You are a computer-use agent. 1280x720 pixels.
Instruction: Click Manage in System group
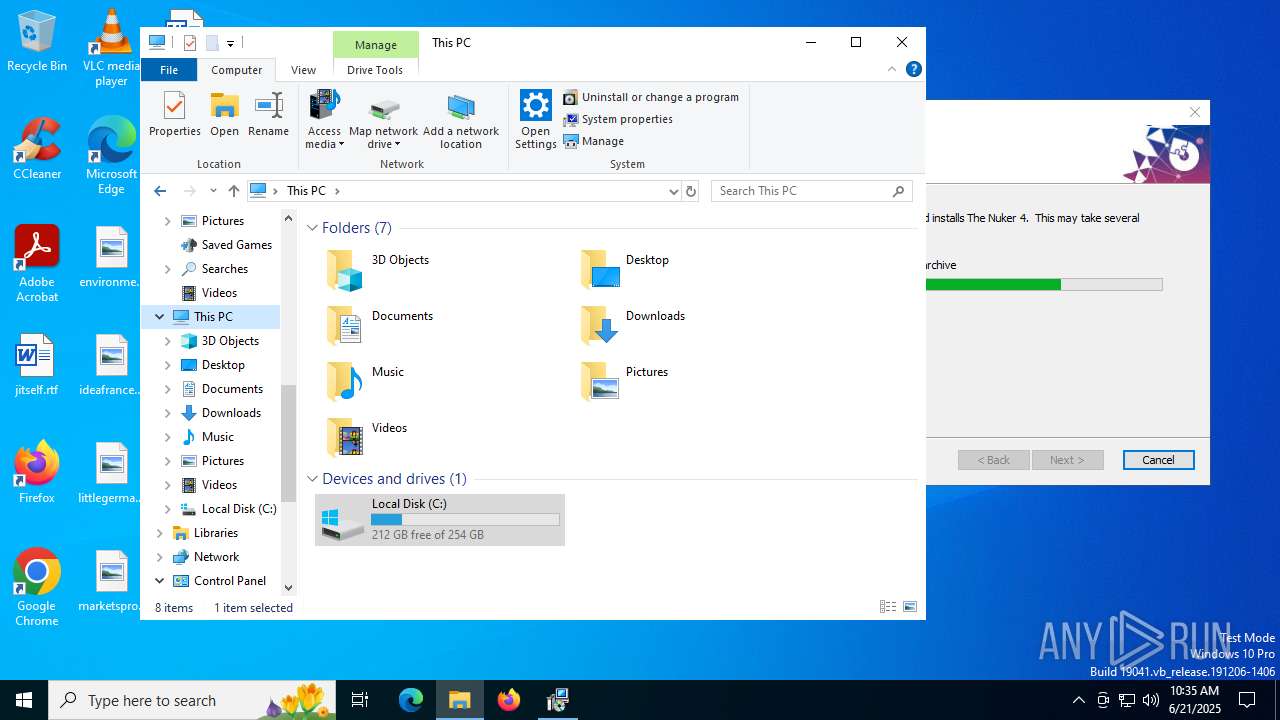coord(594,141)
